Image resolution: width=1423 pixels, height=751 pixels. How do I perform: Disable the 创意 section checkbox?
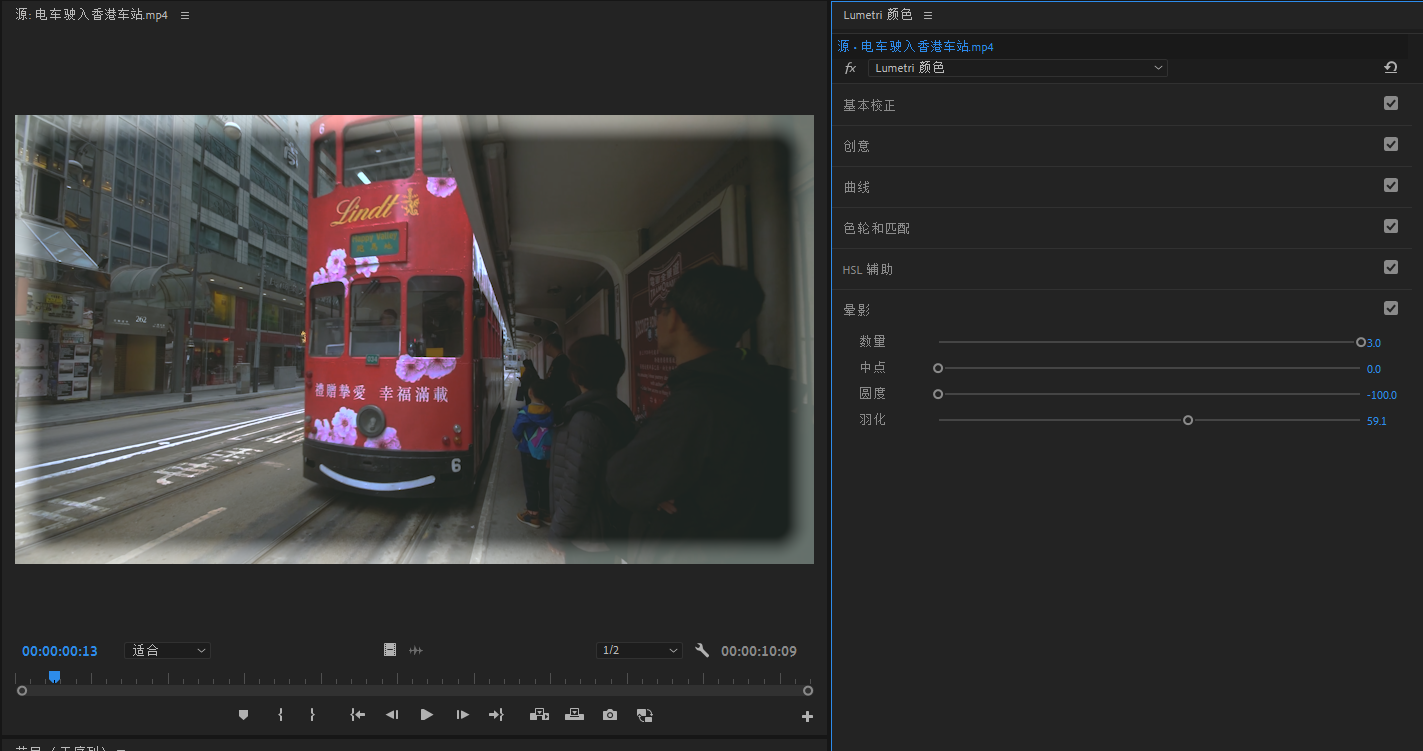1391,144
